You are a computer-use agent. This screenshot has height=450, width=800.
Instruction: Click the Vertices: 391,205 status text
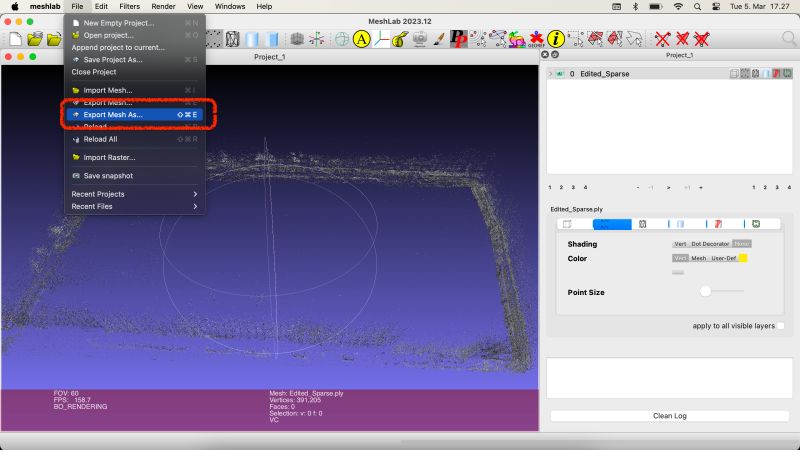(x=295, y=400)
